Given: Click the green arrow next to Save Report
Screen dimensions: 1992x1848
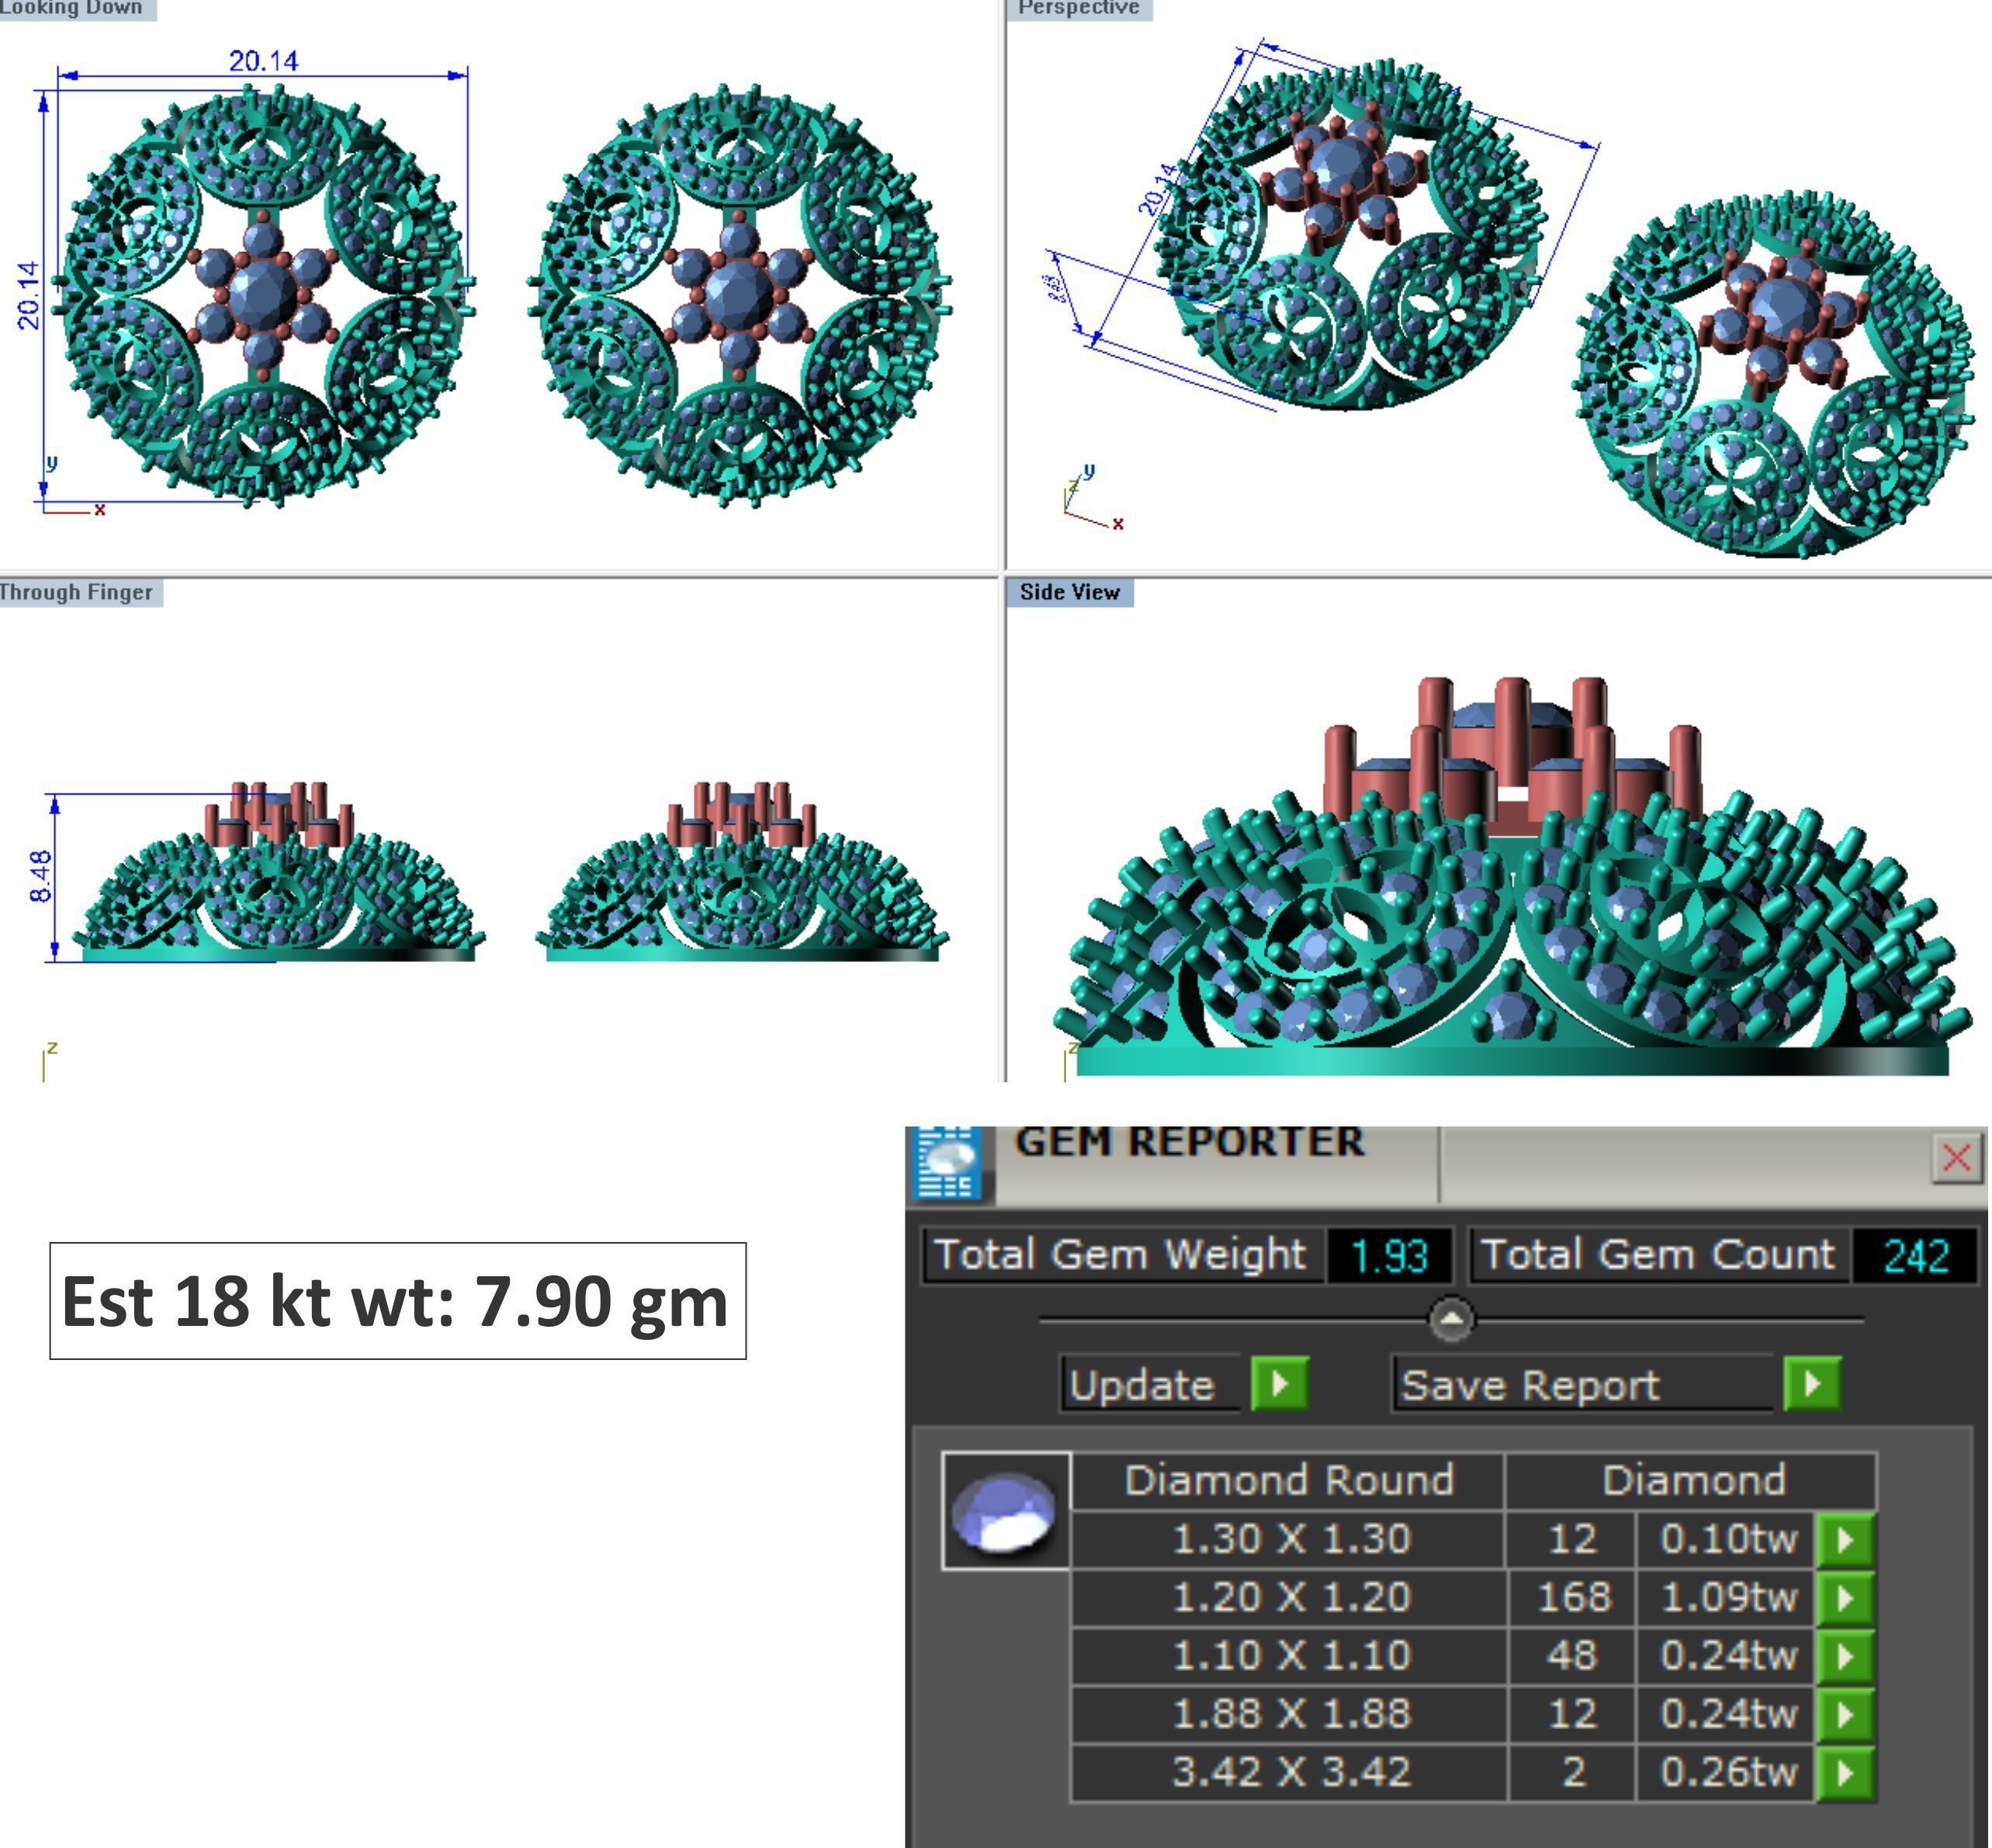Looking at the screenshot, I should click(1811, 1384).
